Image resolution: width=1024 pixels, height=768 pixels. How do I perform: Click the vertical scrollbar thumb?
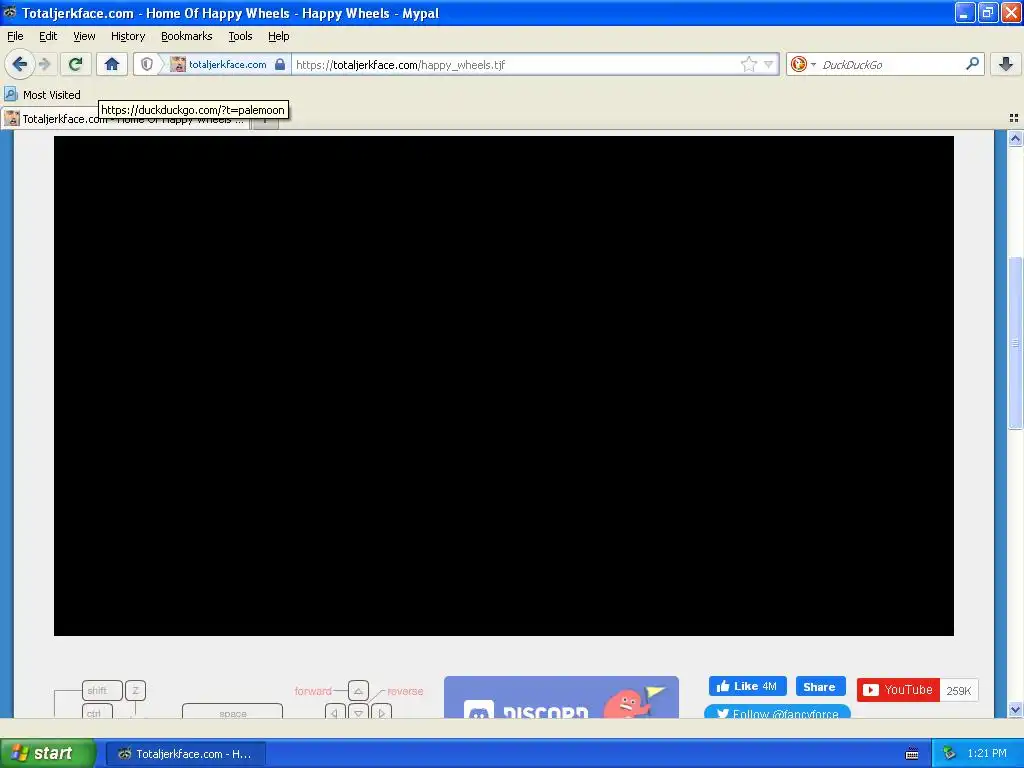point(1015,343)
